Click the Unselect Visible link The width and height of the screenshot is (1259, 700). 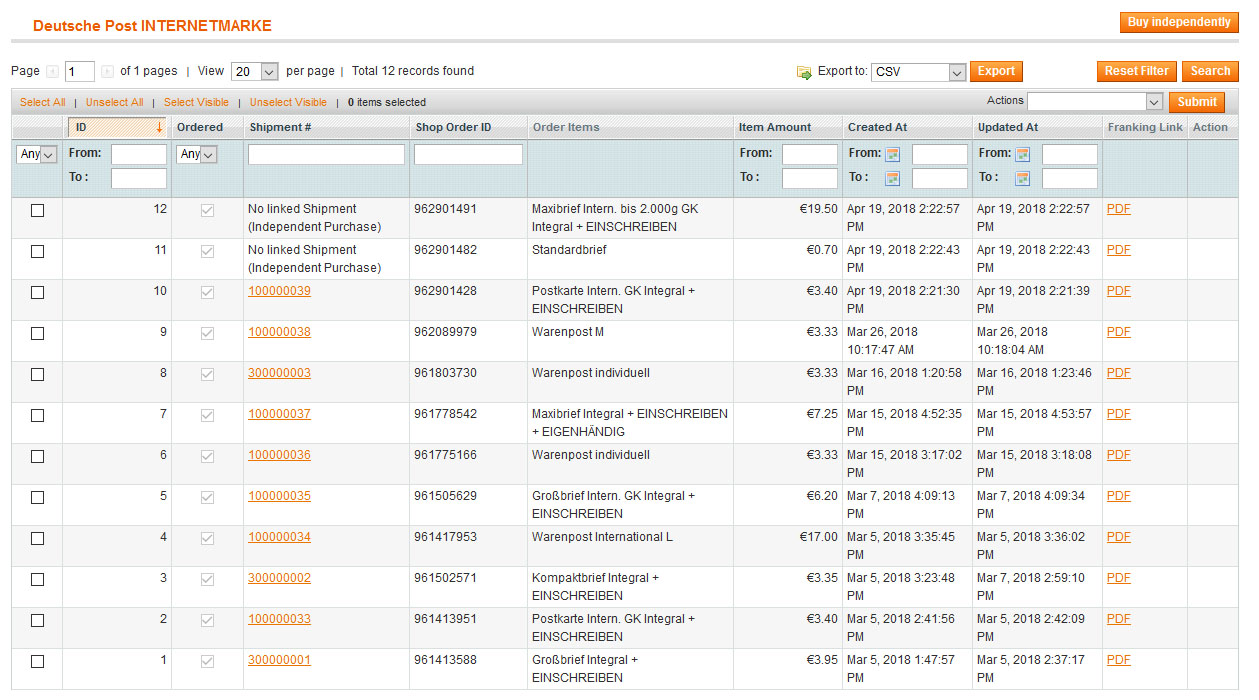click(x=288, y=102)
